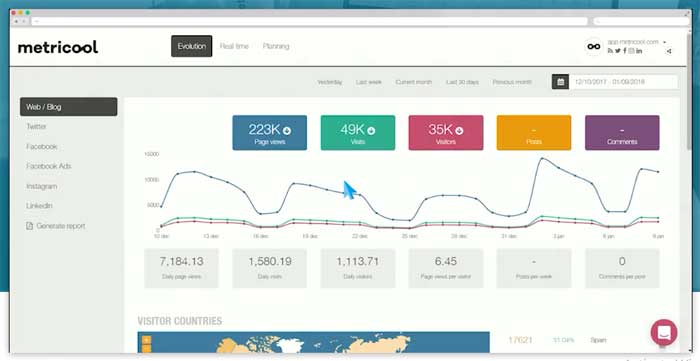Open the Twitter section in sidebar
Viewport: 700px width, 361px height.
pyautogui.click(x=36, y=127)
